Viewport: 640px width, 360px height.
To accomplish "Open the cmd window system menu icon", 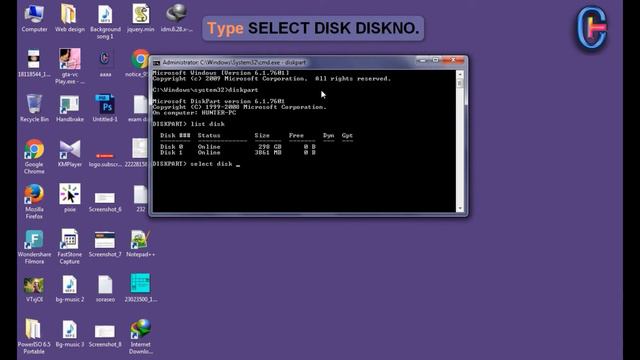I will pyautogui.click(x=156, y=62).
